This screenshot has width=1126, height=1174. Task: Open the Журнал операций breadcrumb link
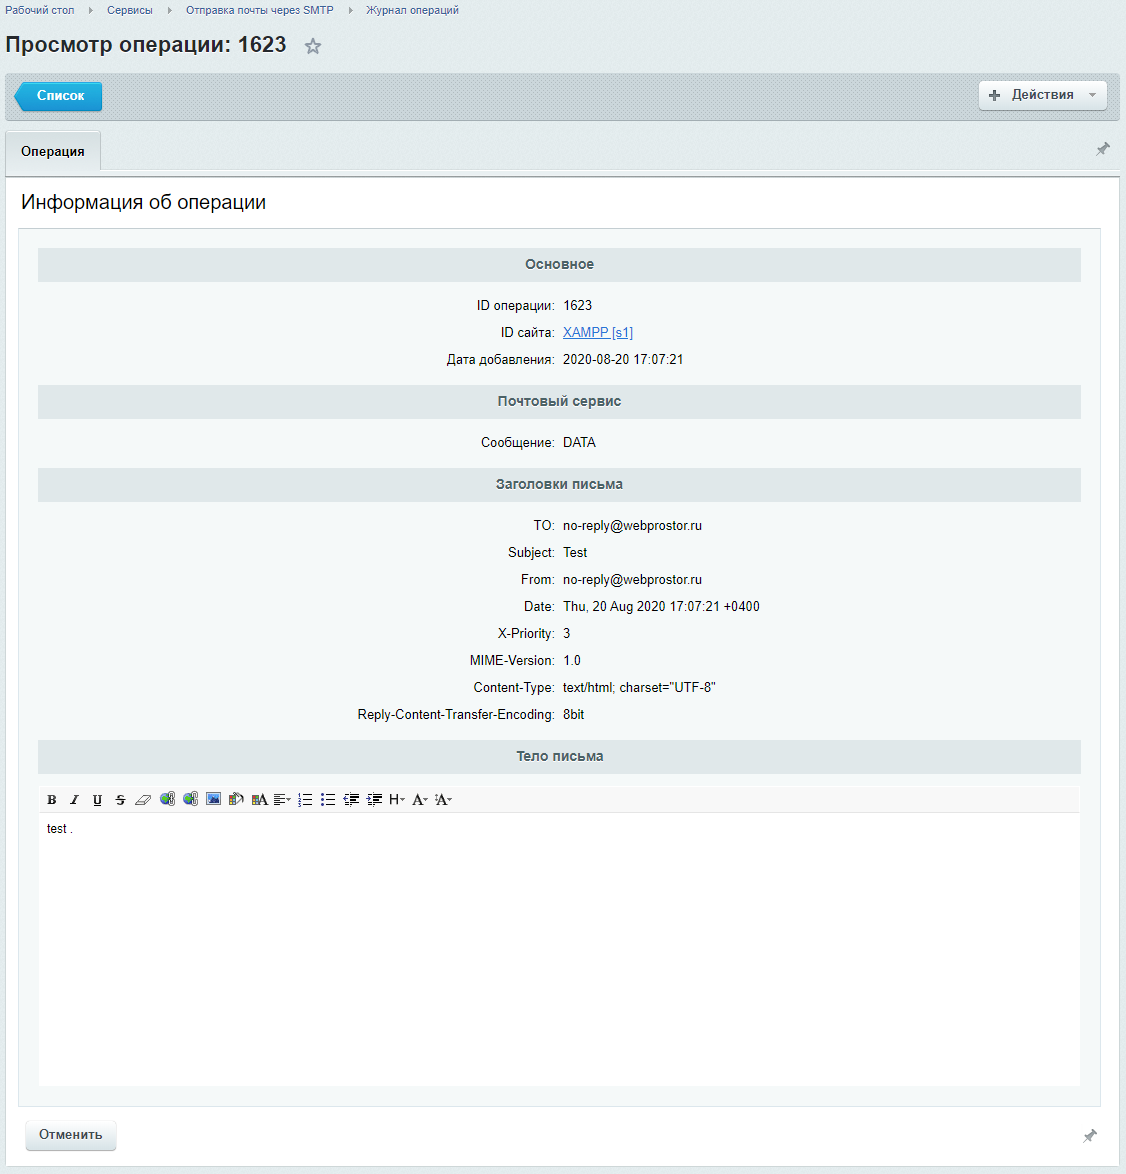click(410, 10)
